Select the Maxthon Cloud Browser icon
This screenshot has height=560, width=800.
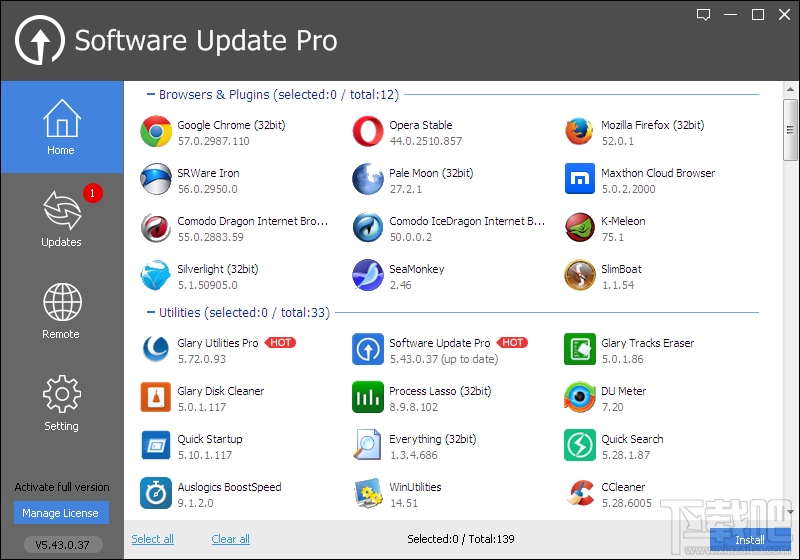[580, 179]
